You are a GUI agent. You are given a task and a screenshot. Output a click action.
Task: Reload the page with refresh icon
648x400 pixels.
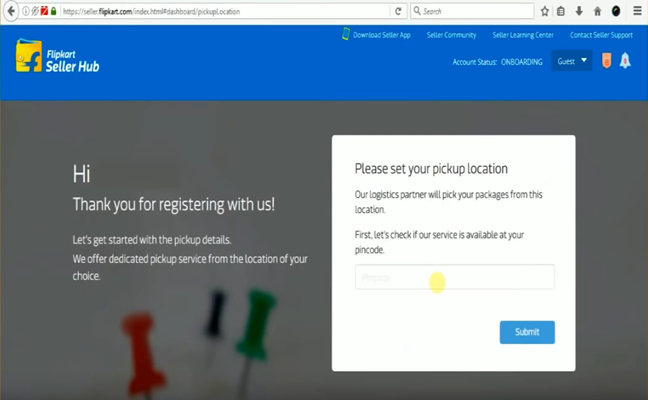(398, 11)
